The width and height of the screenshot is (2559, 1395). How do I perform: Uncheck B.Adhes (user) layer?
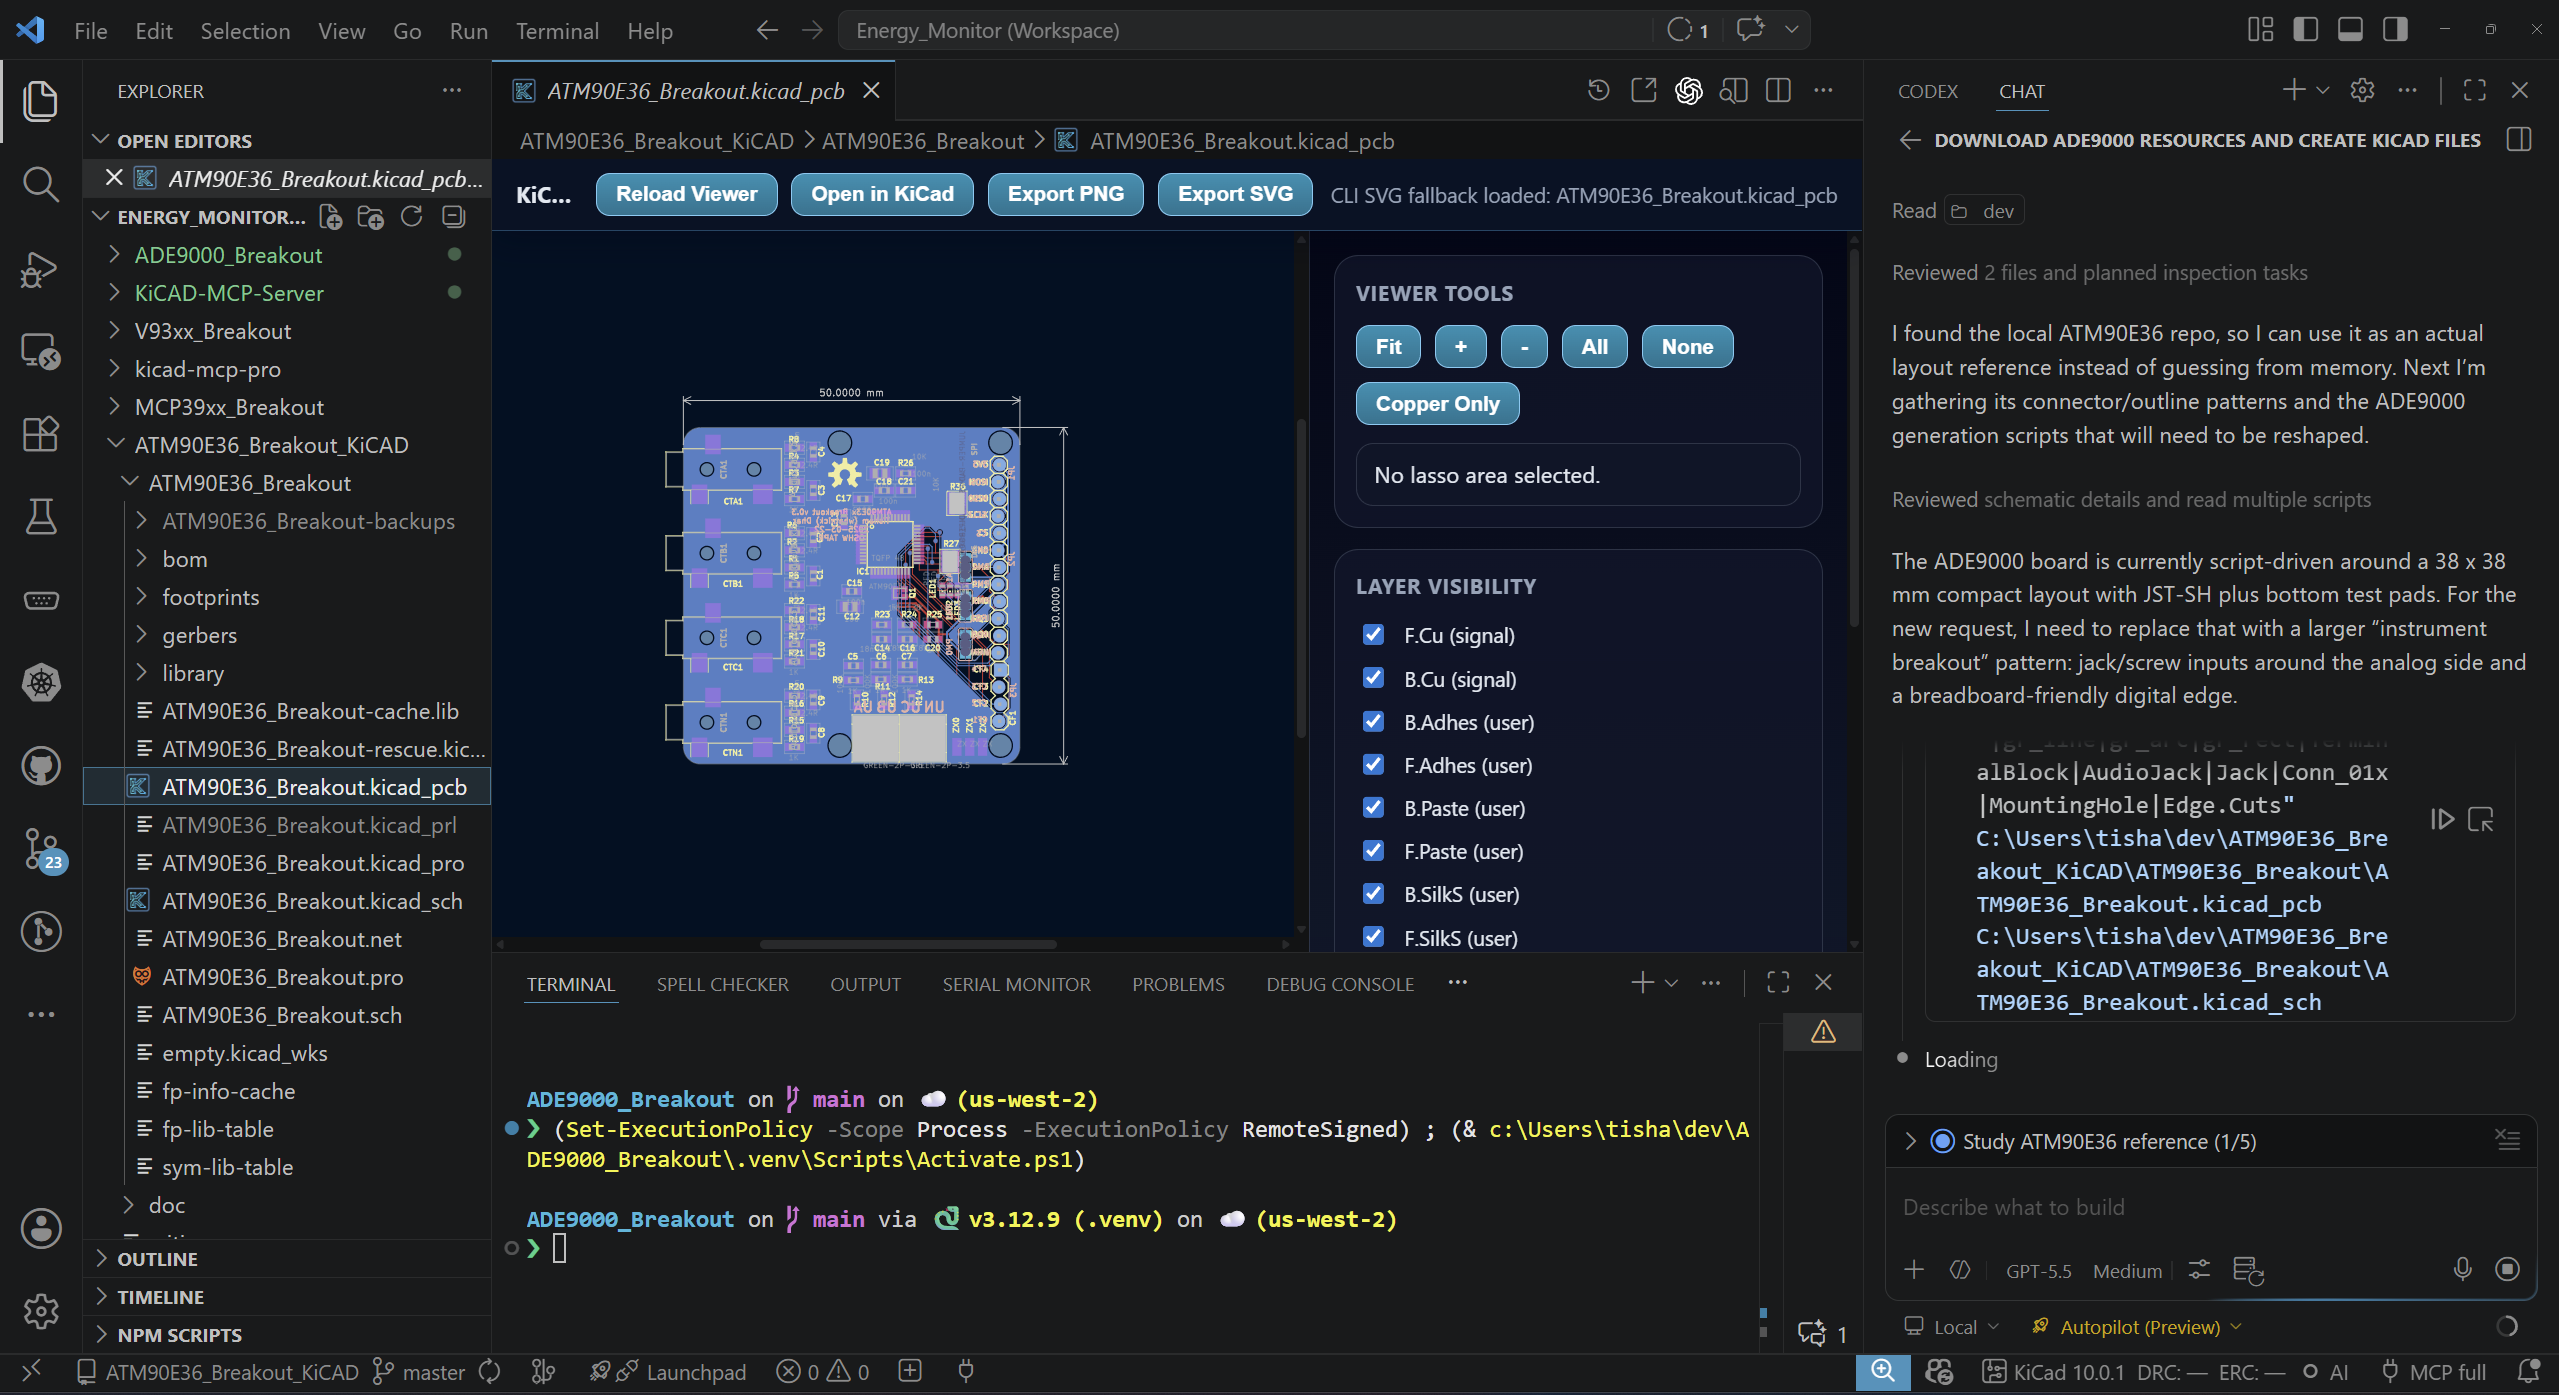(1373, 721)
